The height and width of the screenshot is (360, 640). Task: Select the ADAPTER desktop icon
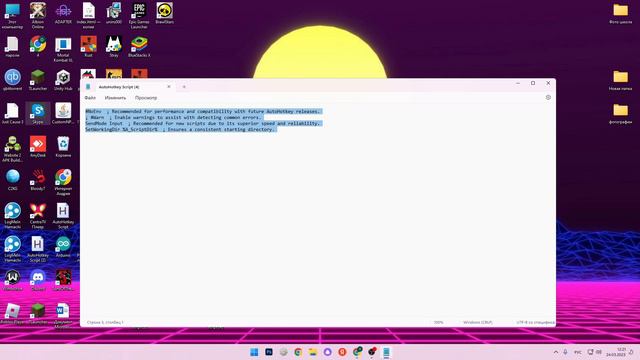(63, 13)
